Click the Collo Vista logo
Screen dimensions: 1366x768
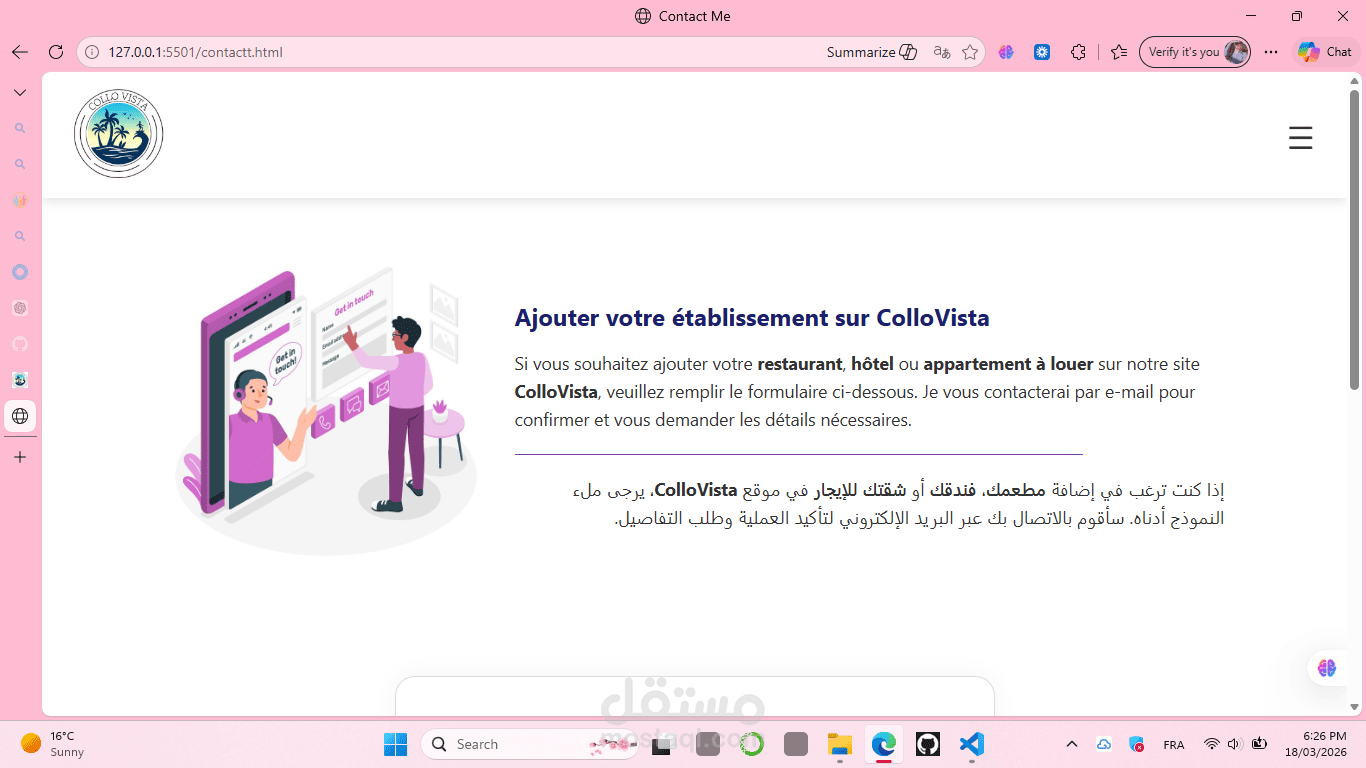[x=118, y=134]
